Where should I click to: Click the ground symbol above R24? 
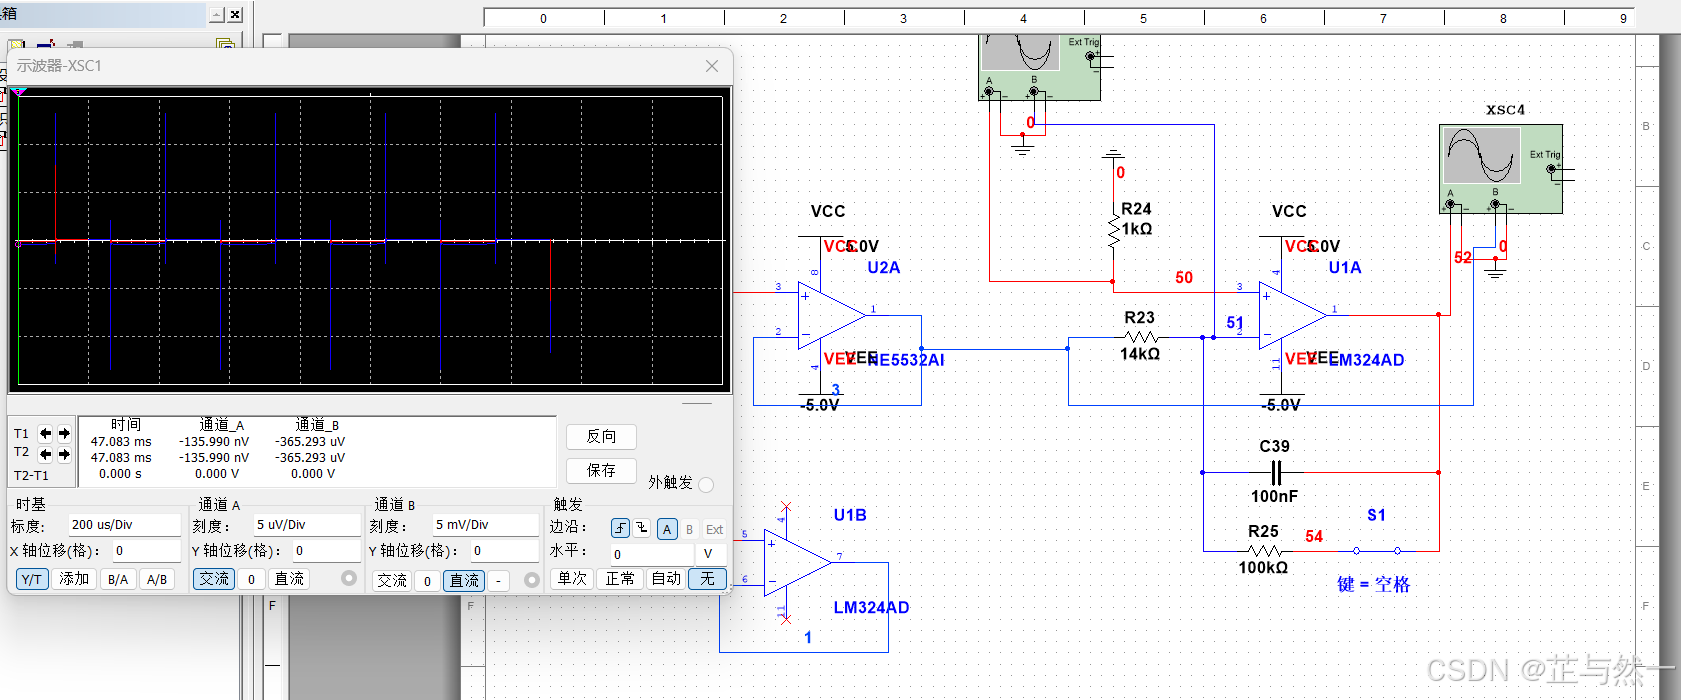(x=1113, y=155)
